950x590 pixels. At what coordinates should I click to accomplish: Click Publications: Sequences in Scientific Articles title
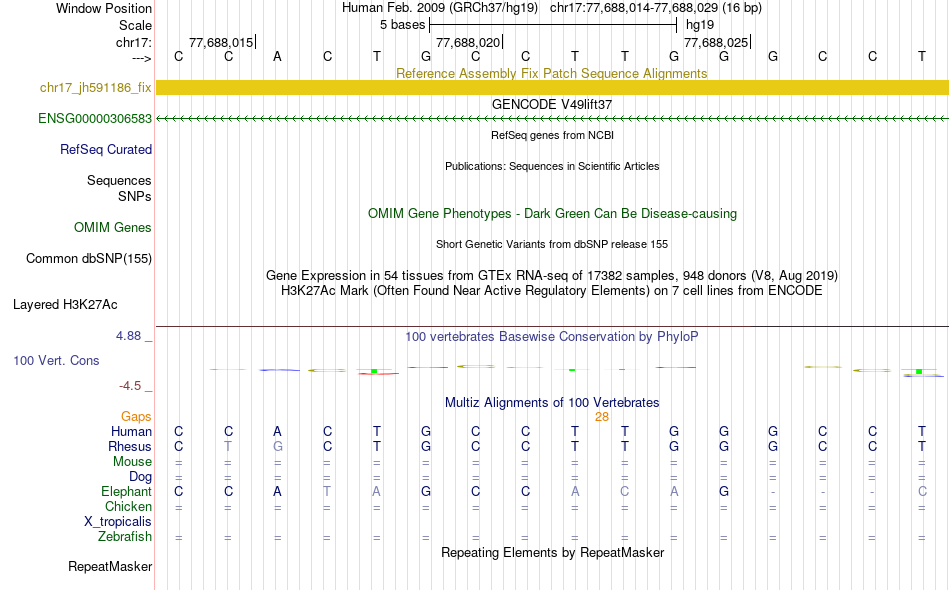pos(552,167)
